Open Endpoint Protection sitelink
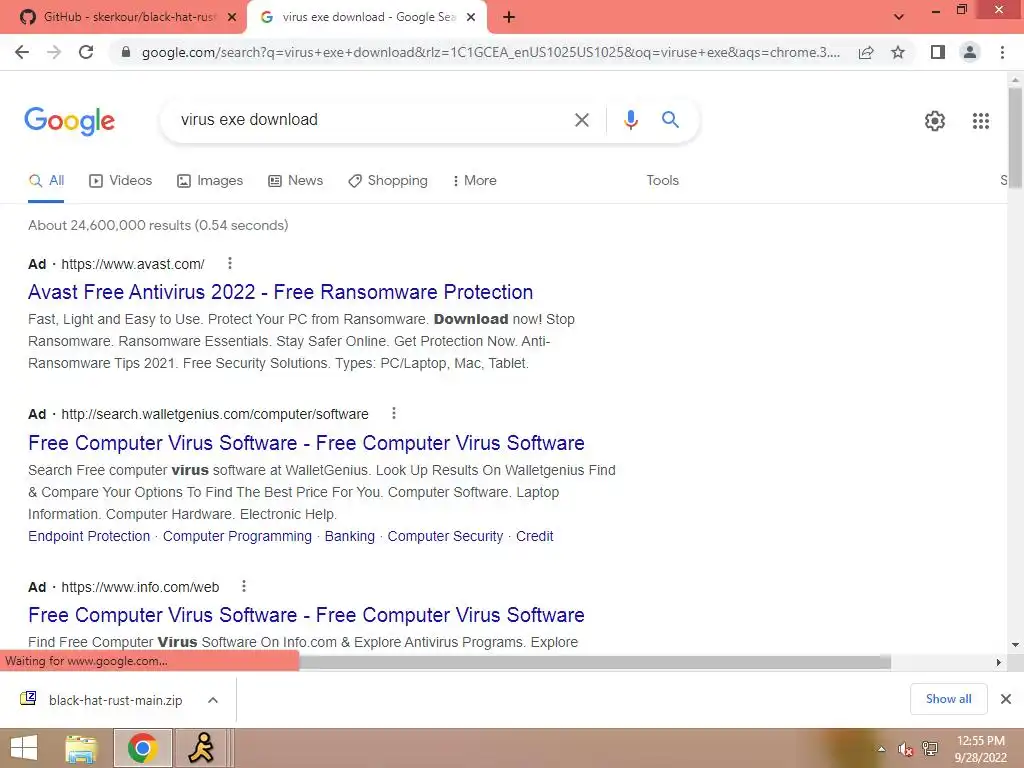Image resolution: width=1024 pixels, height=768 pixels. [89, 536]
